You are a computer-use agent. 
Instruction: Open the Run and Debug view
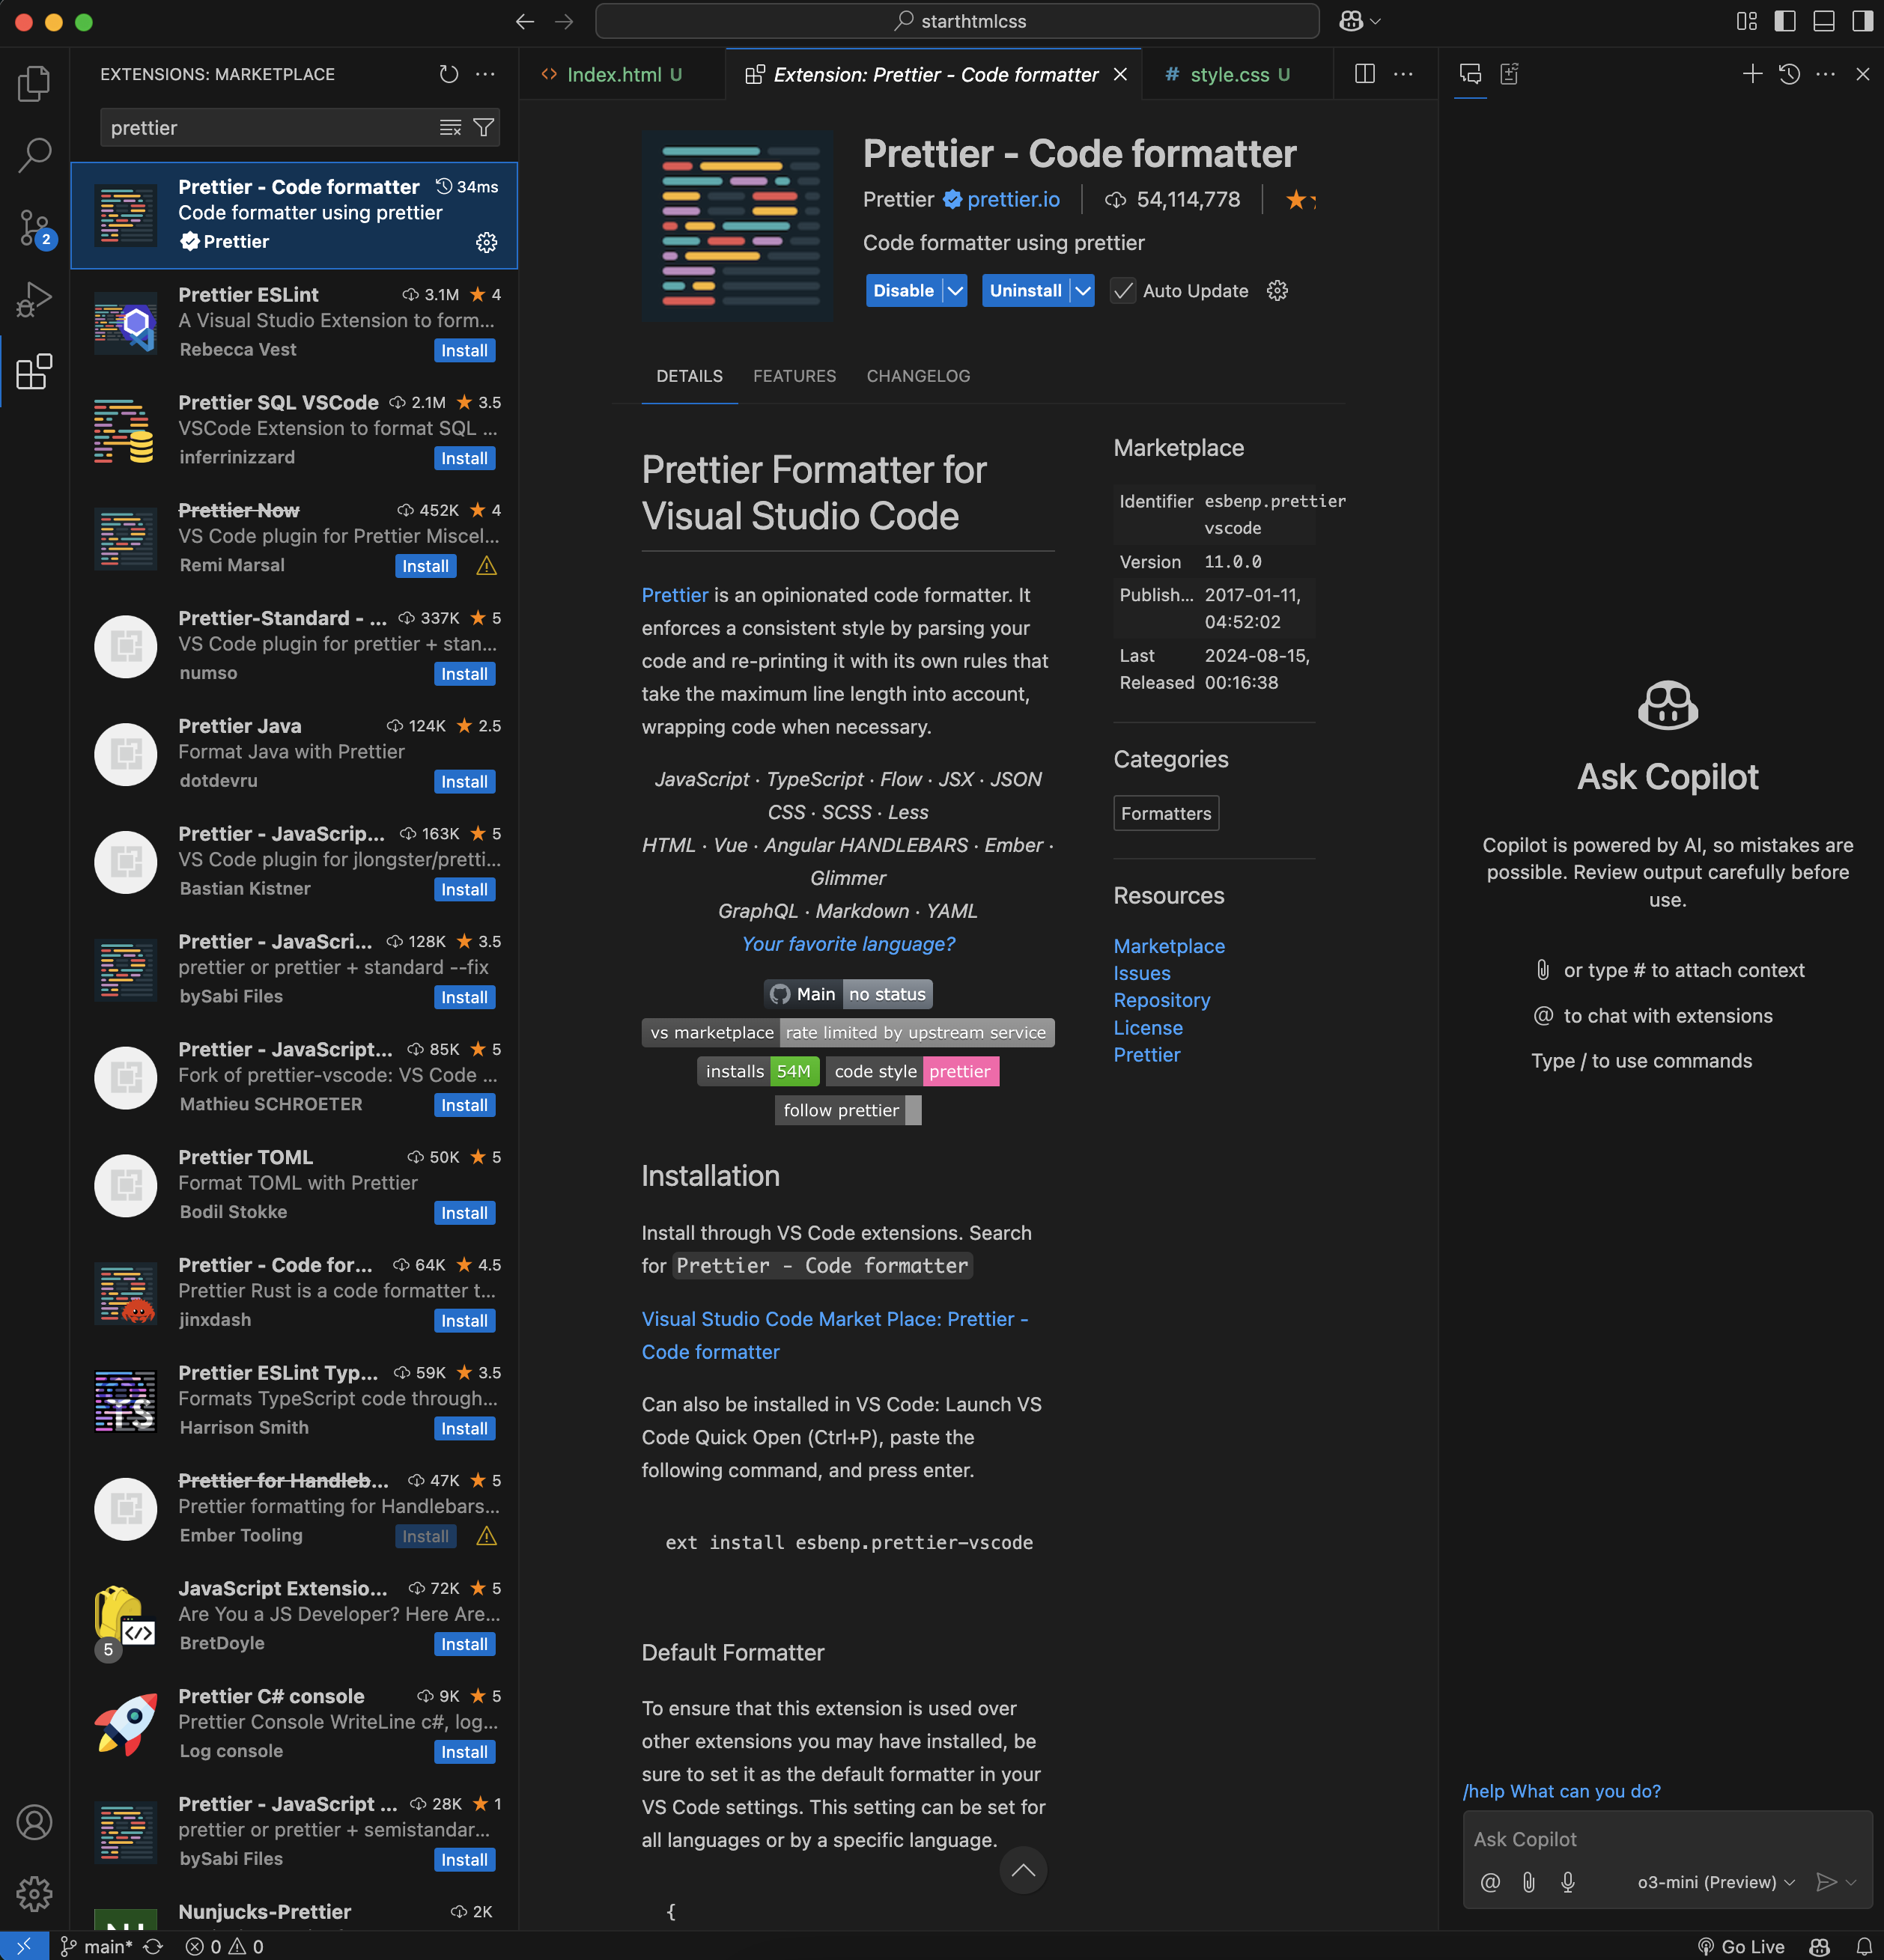point(34,299)
